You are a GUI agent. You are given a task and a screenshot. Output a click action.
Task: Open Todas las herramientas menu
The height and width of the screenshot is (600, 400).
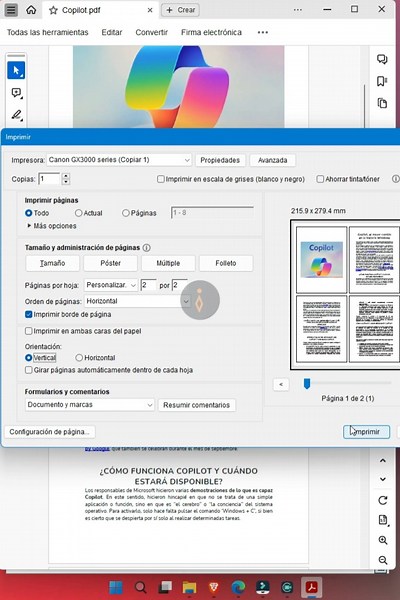click(47, 33)
